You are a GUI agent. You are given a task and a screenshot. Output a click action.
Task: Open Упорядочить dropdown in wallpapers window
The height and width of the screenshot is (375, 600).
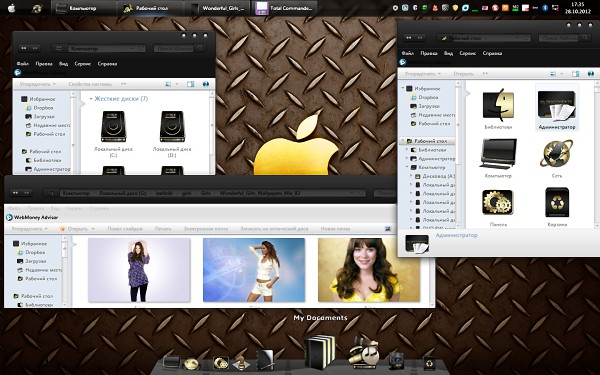point(29,228)
